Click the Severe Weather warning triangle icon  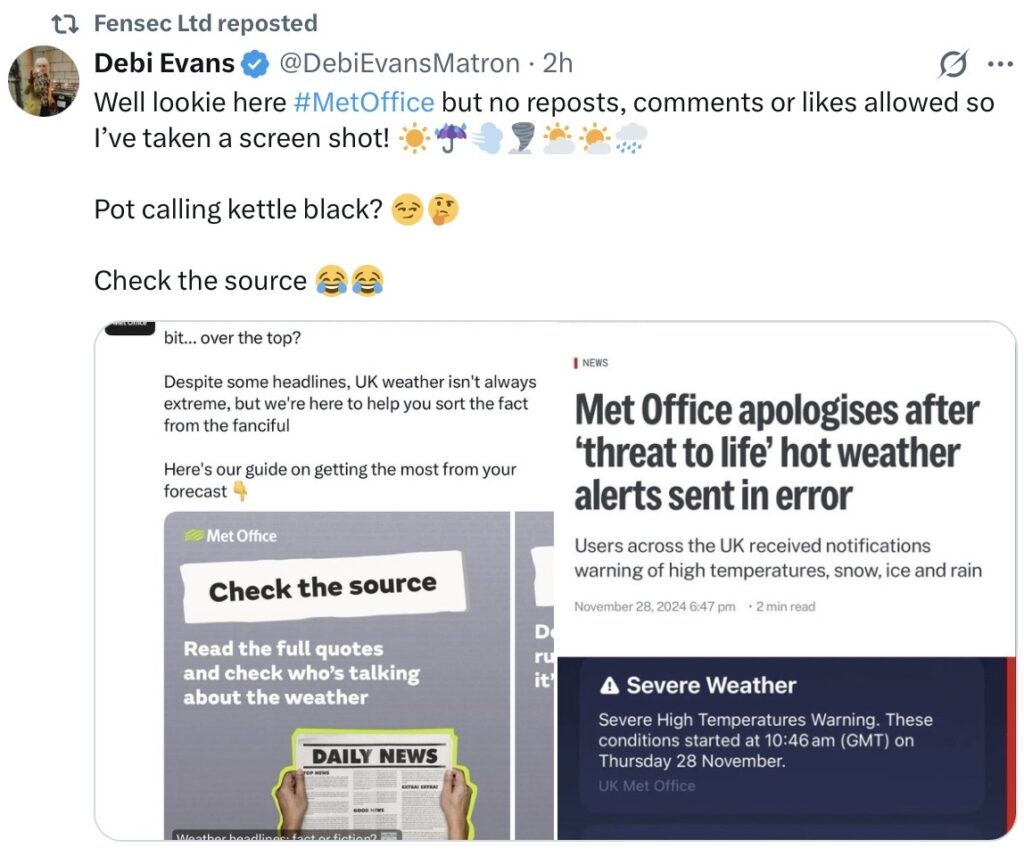tap(609, 686)
